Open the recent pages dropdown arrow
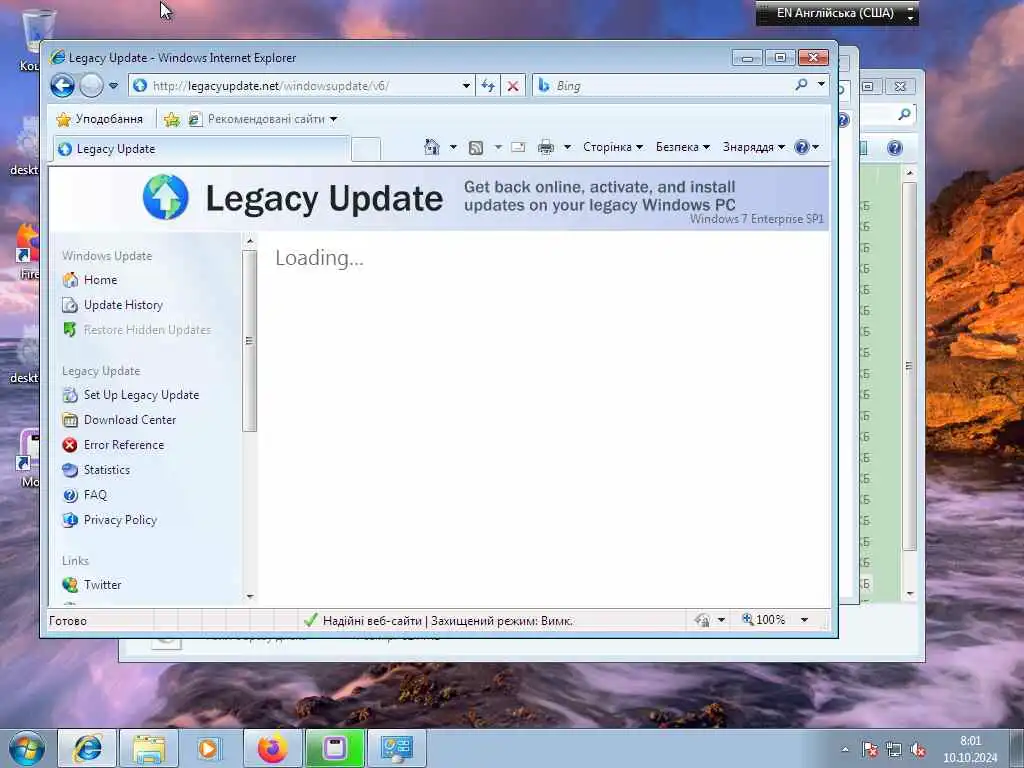The width and height of the screenshot is (1024, 768). click(x=114, y=86)
